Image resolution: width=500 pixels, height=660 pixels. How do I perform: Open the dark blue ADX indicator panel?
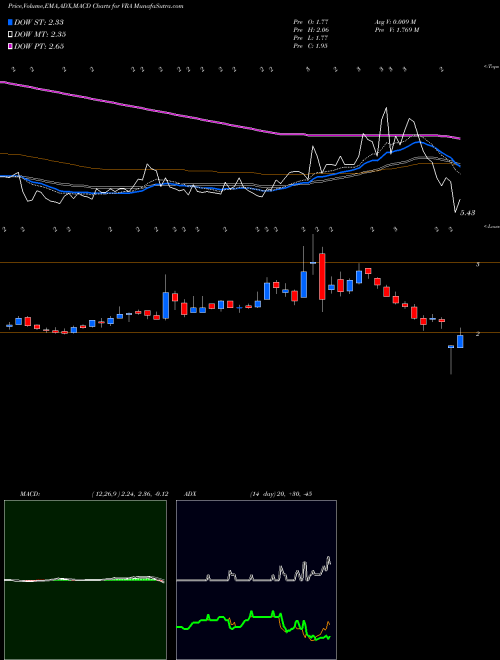256,580
